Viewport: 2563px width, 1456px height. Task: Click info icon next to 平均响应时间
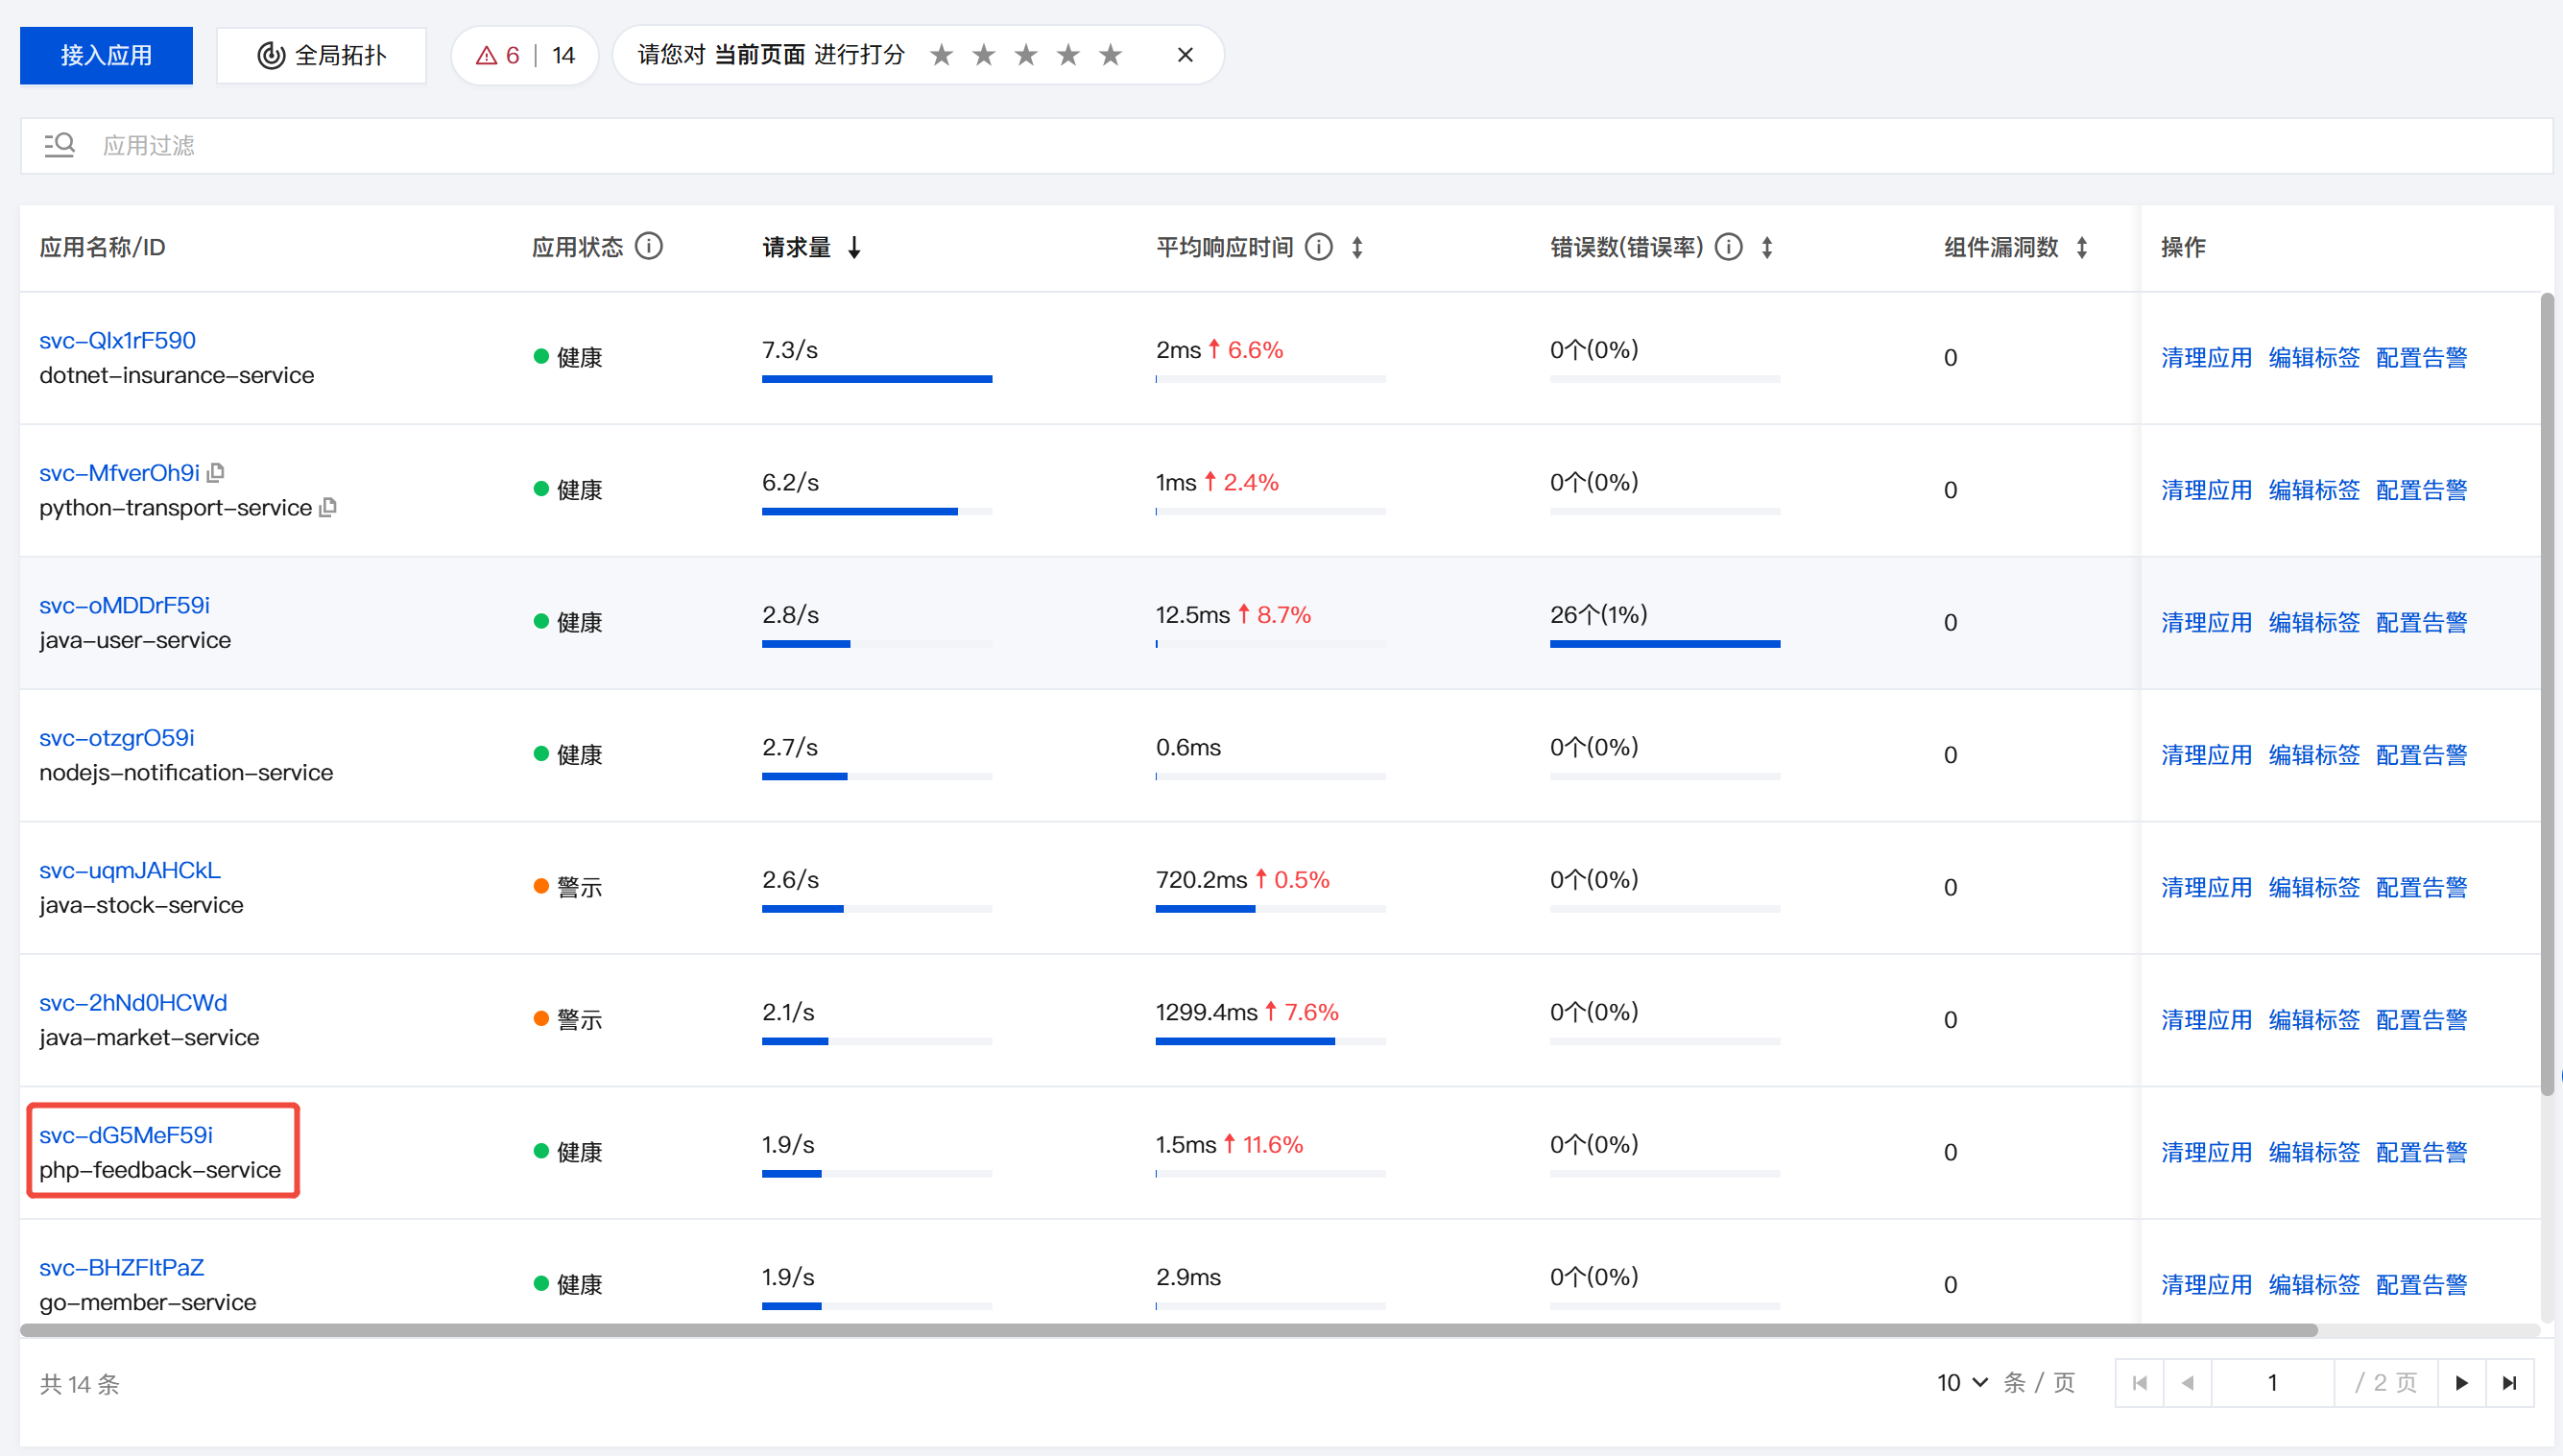click(1319, 247)
